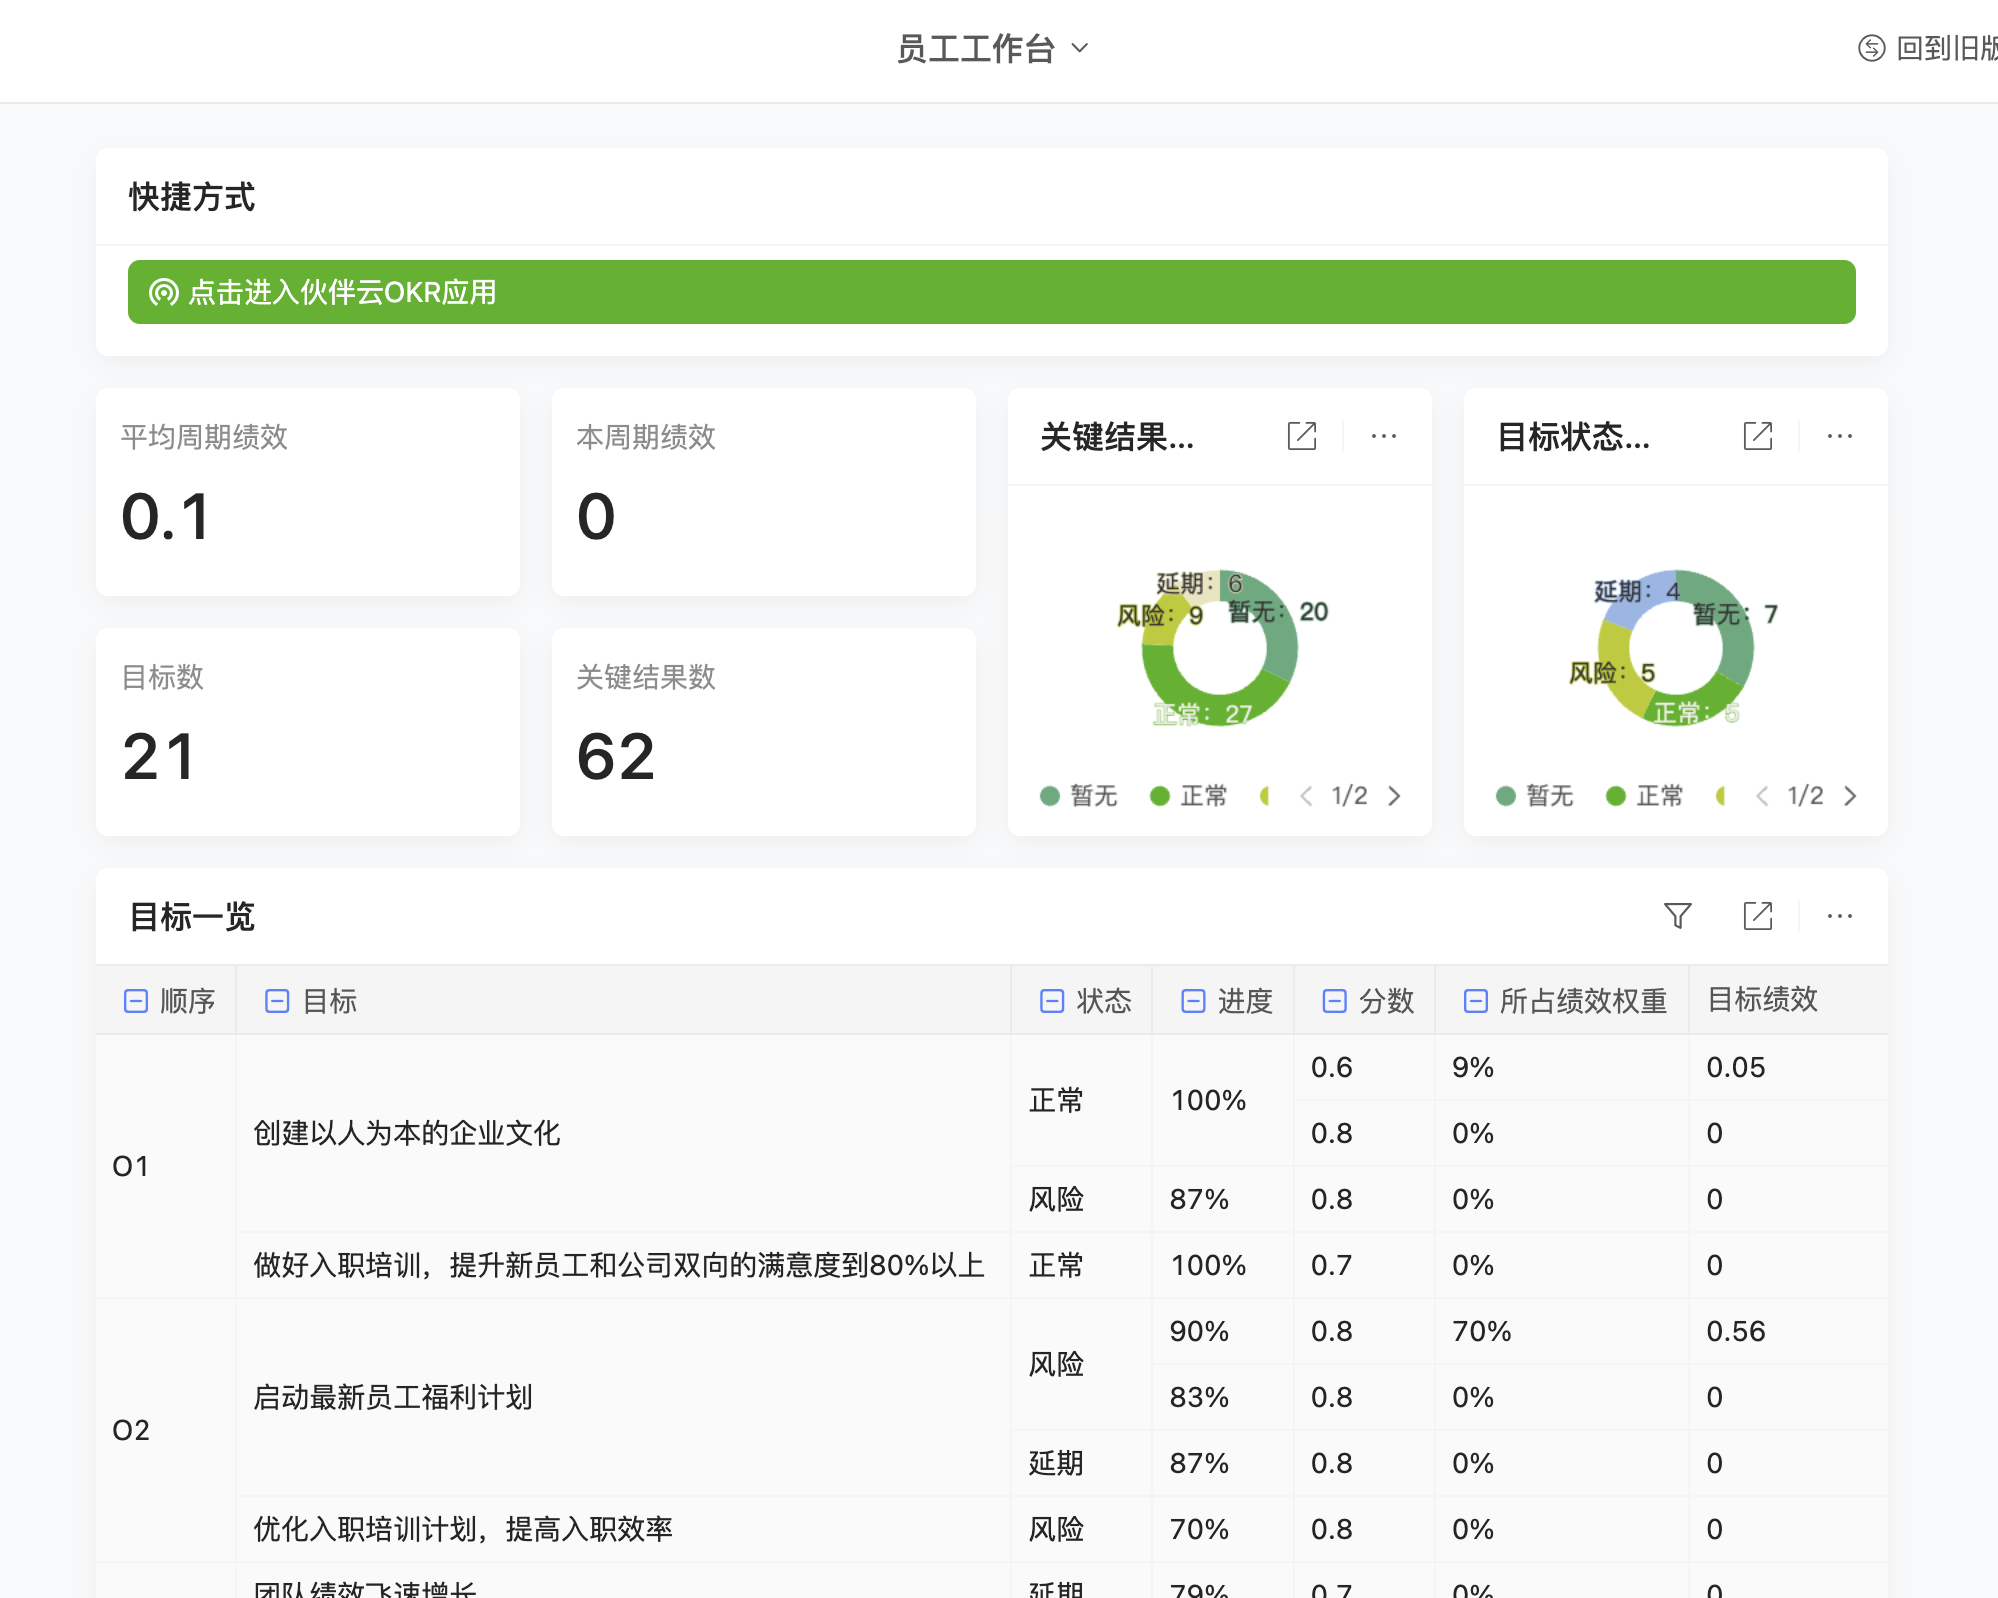Click the target icon inside the green OKR button
This screenshot has height=1598, width=1998.
pyautogui.click(x=162, y=293)
